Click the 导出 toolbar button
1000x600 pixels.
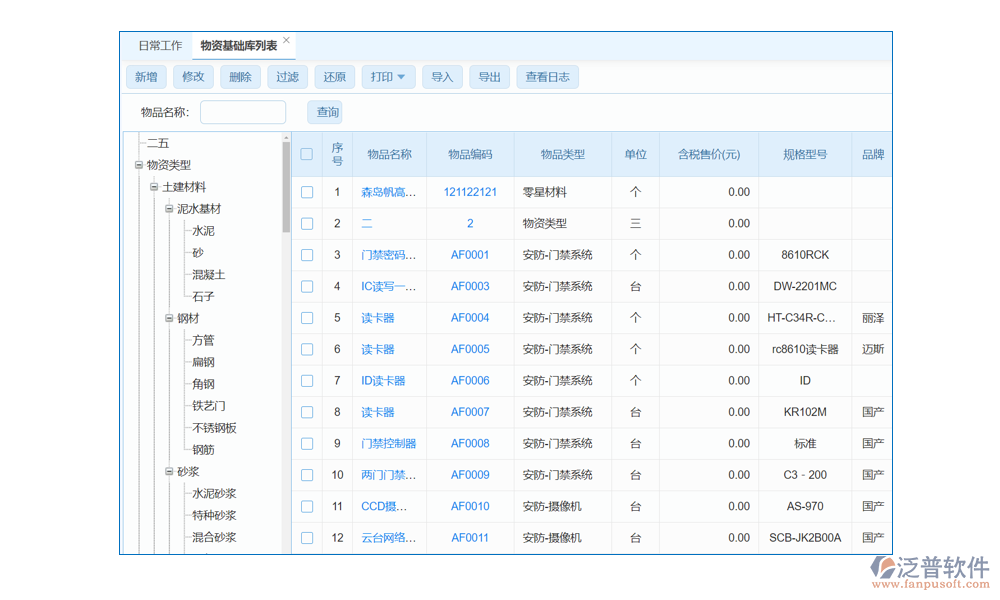click(489, 77)
